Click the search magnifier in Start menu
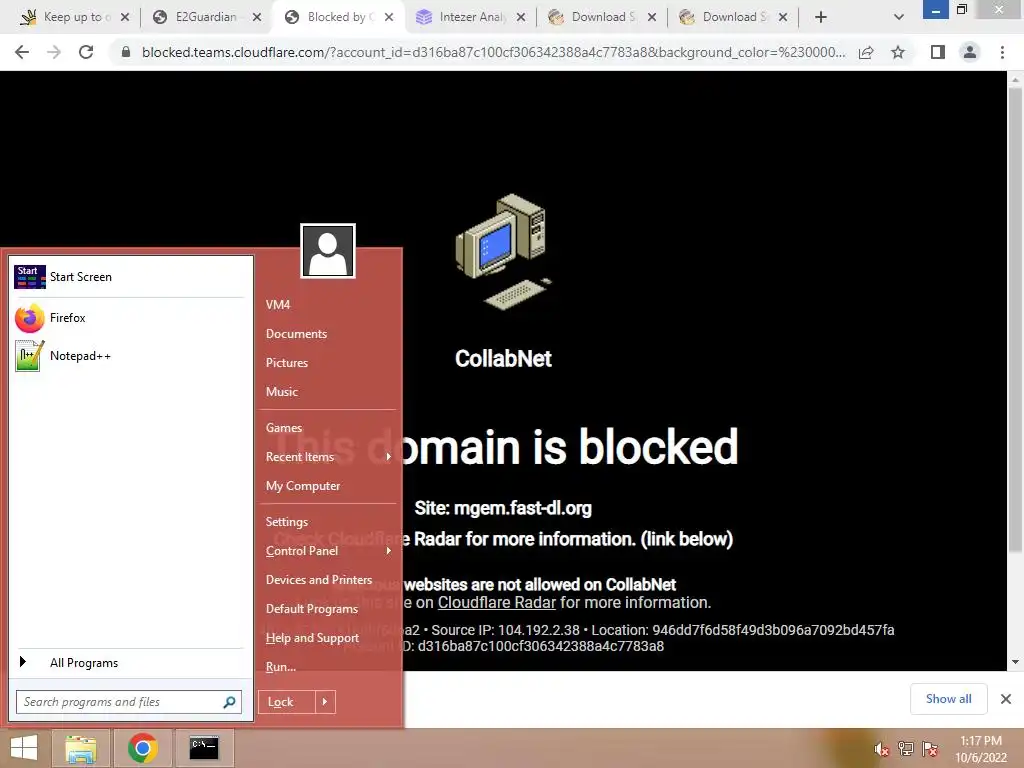Screen dimensions: 1024x768 click(x=229, y=702)
